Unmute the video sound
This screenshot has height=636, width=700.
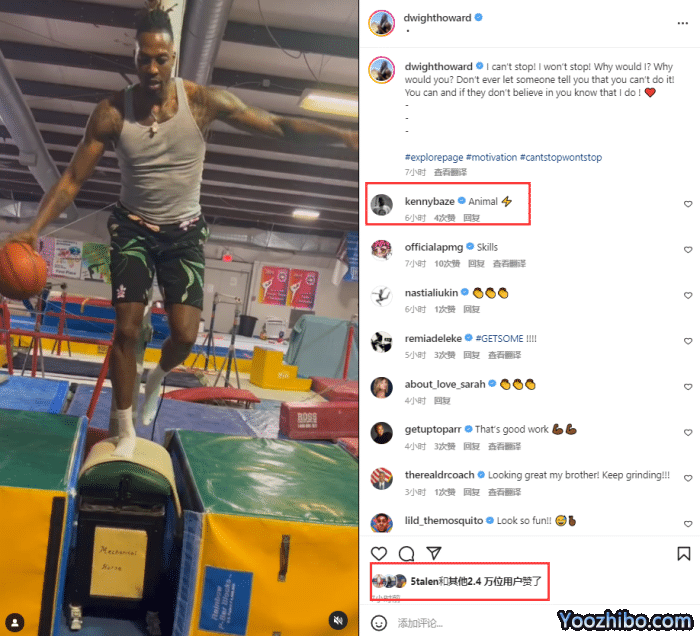[338, 620]
